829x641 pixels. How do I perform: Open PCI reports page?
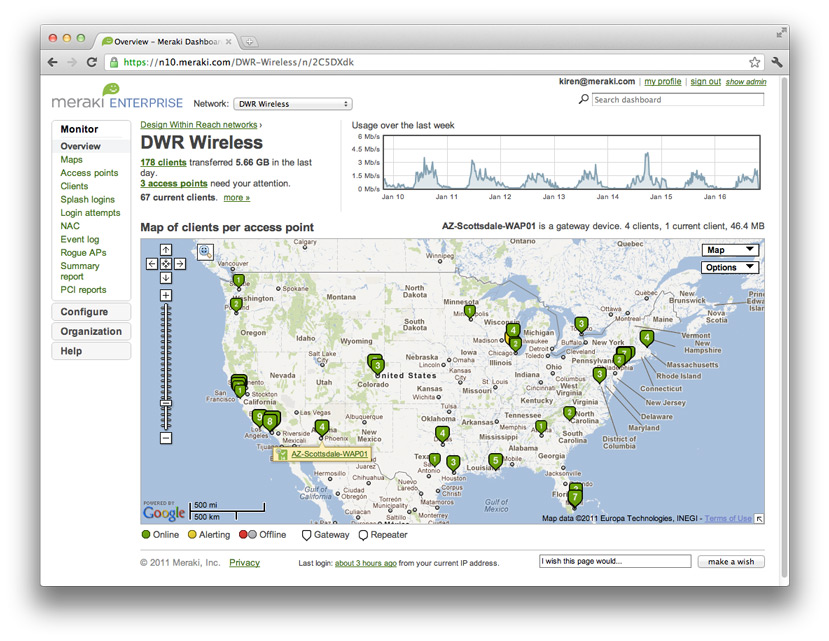(x=83, y=289)
